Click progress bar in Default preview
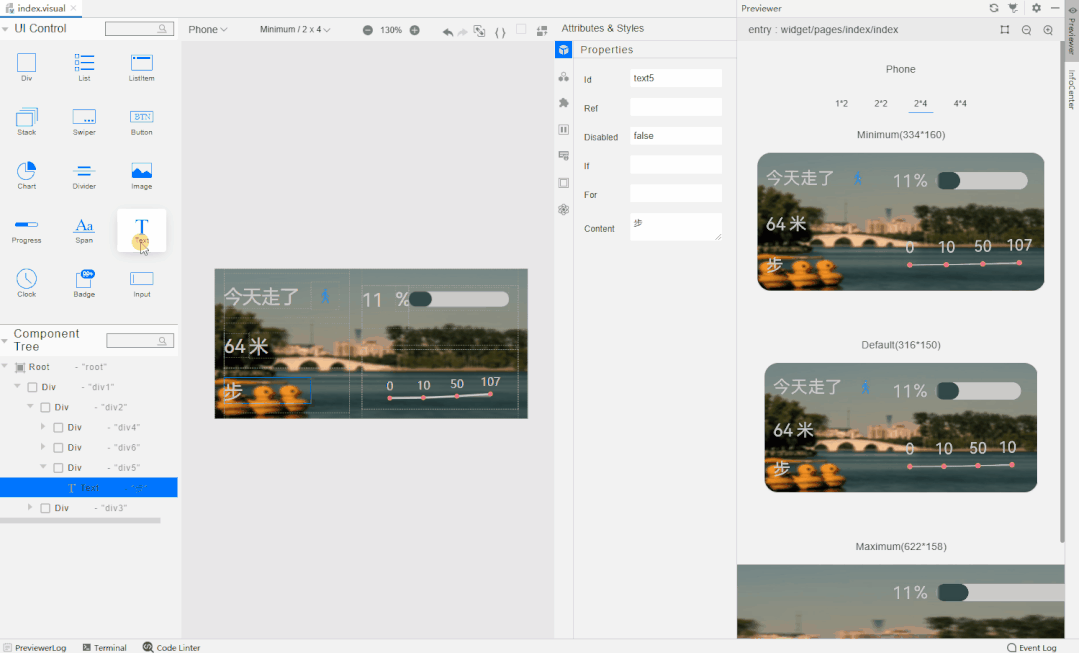The width and height of the screenshot is (1079, 653). [979, 391]
